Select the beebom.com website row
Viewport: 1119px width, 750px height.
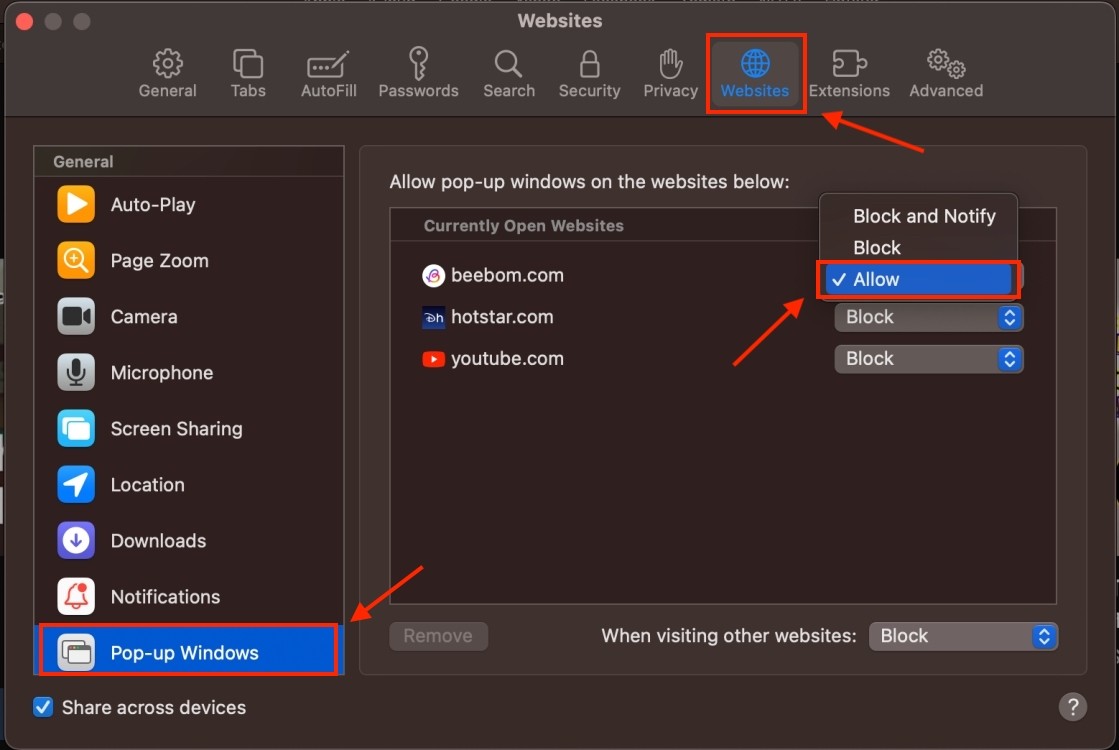click(x=723, y=275)
